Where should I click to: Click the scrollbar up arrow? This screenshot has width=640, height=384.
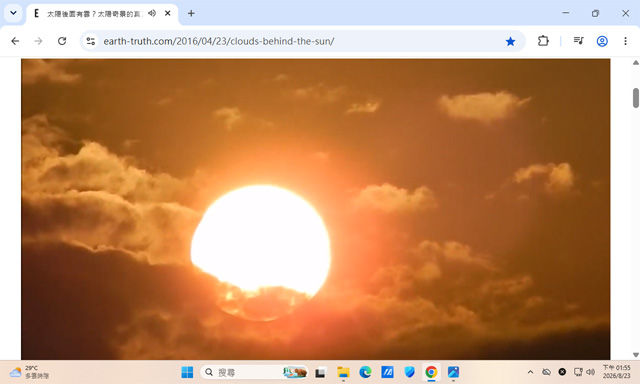pyautogui.click(x=636, y=62)
